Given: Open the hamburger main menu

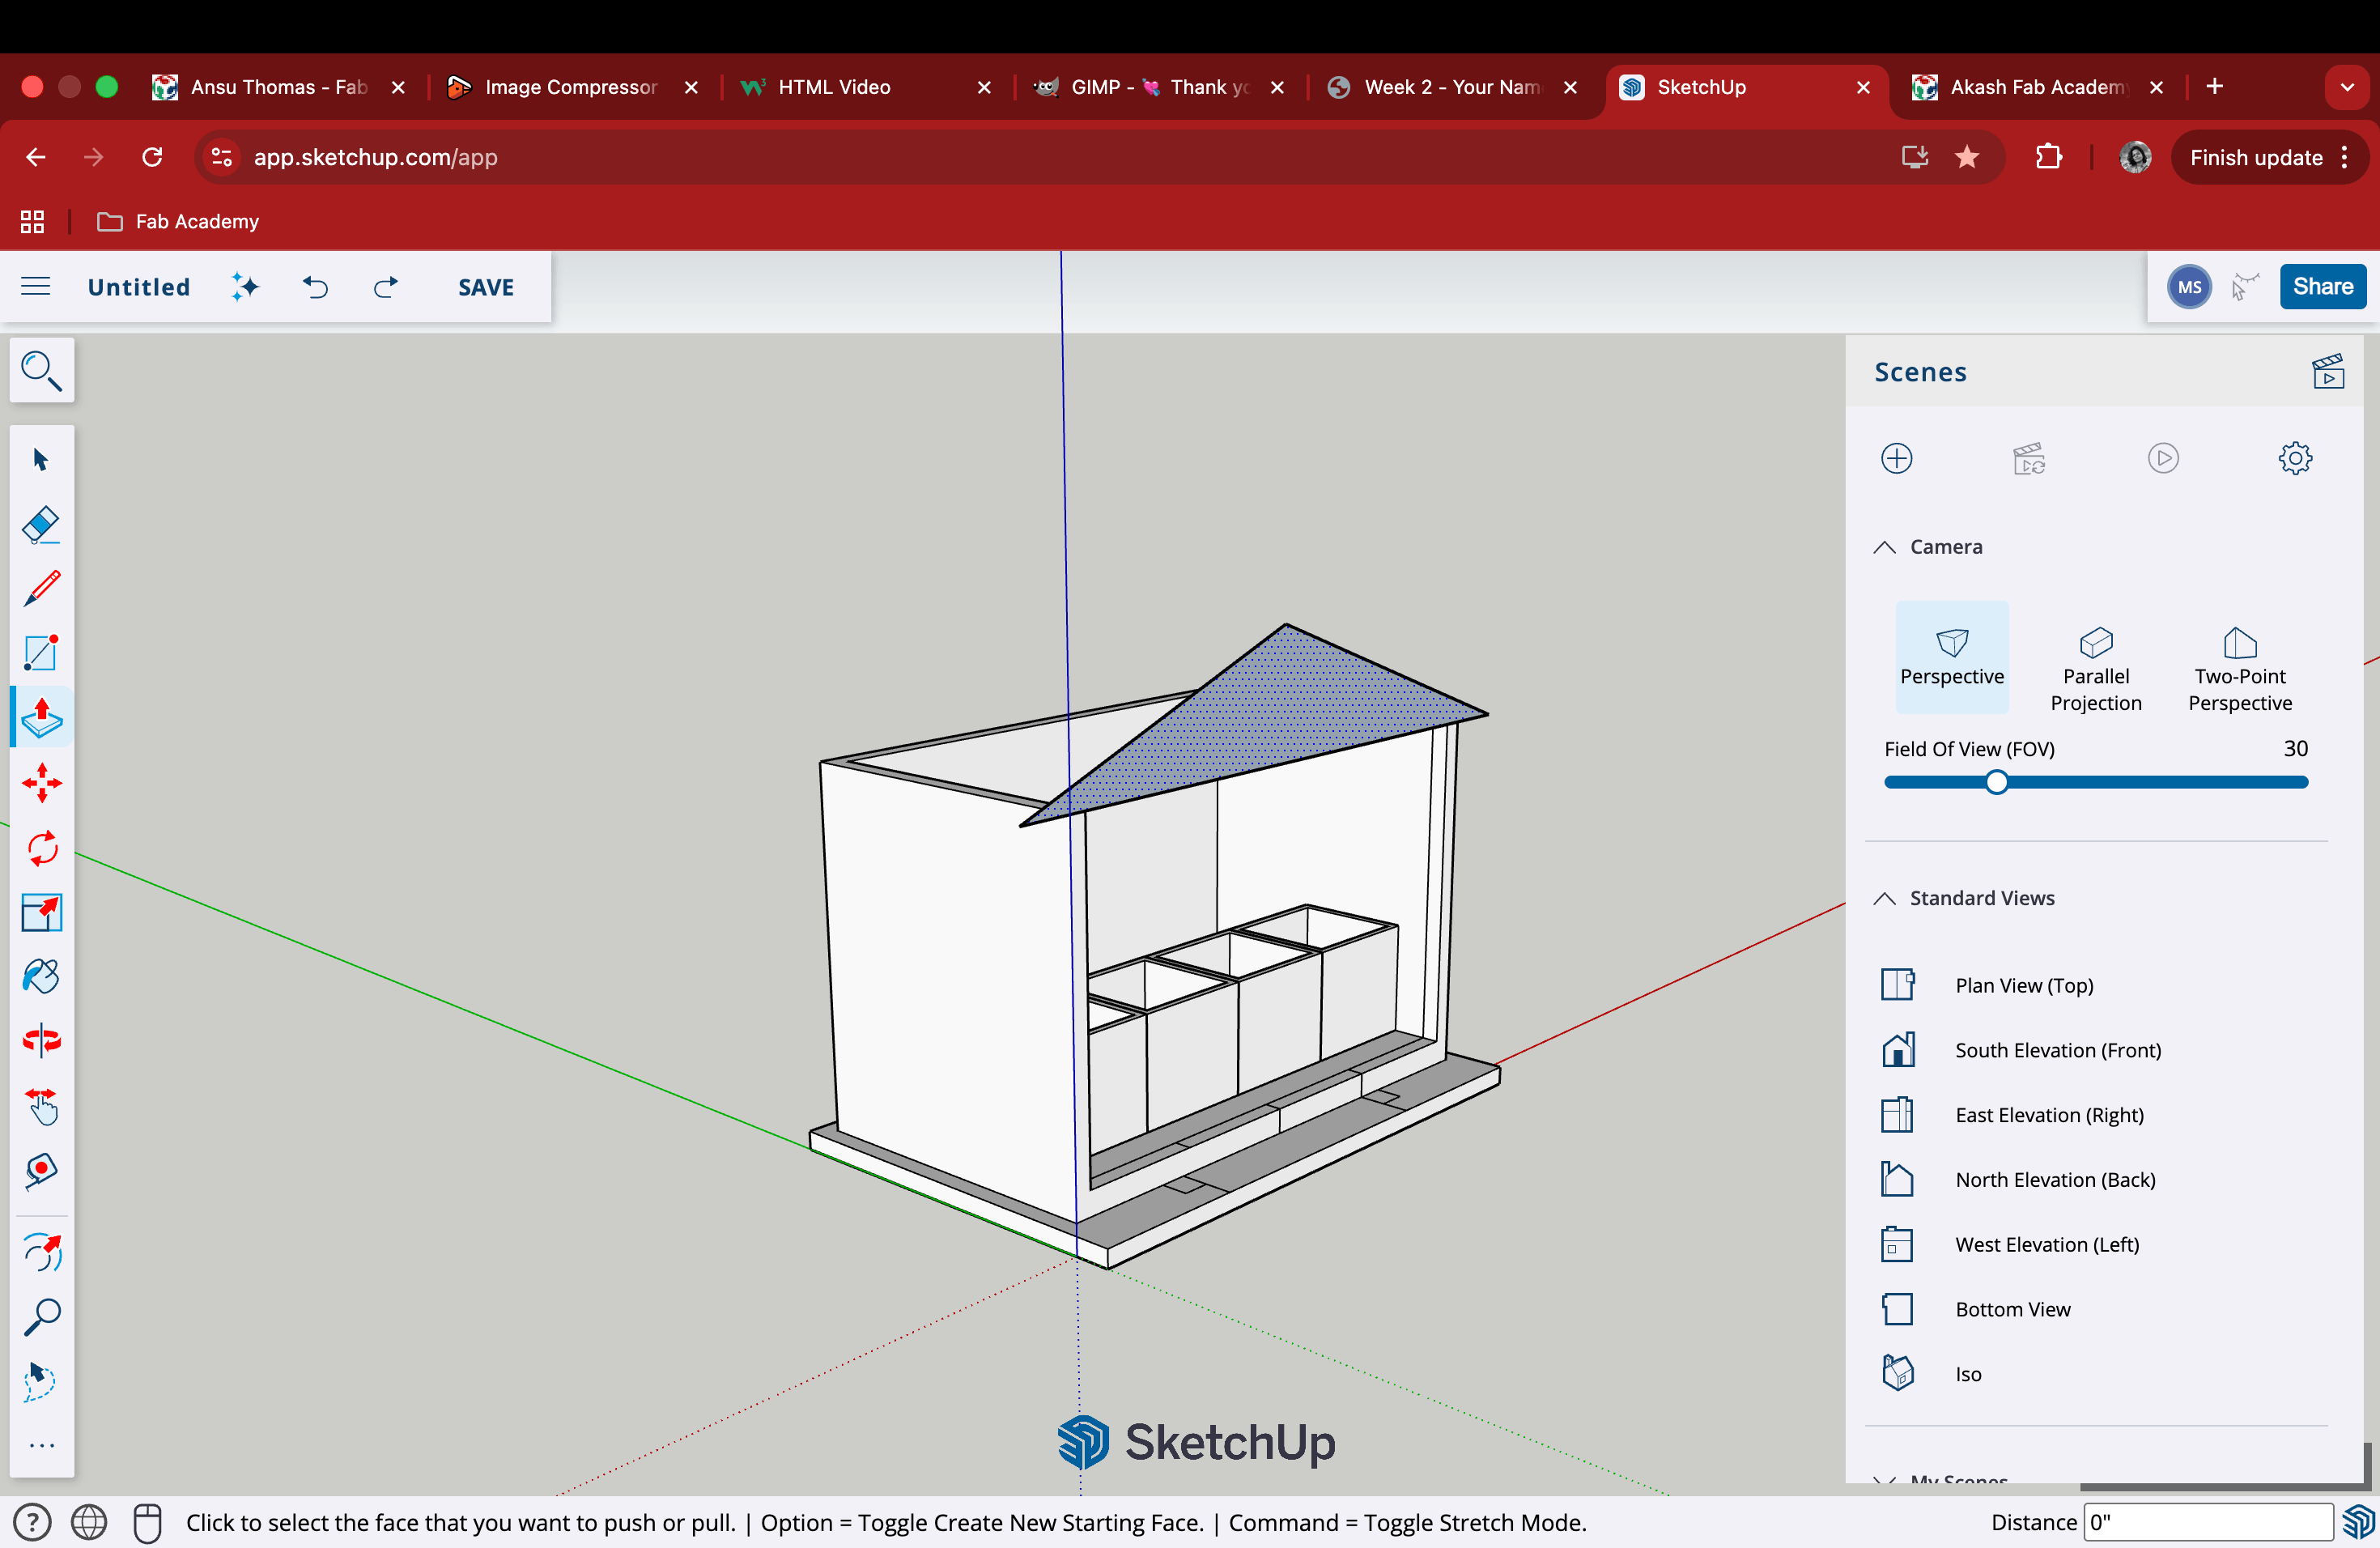Looking at the screenshot, I should pos(35,287).
